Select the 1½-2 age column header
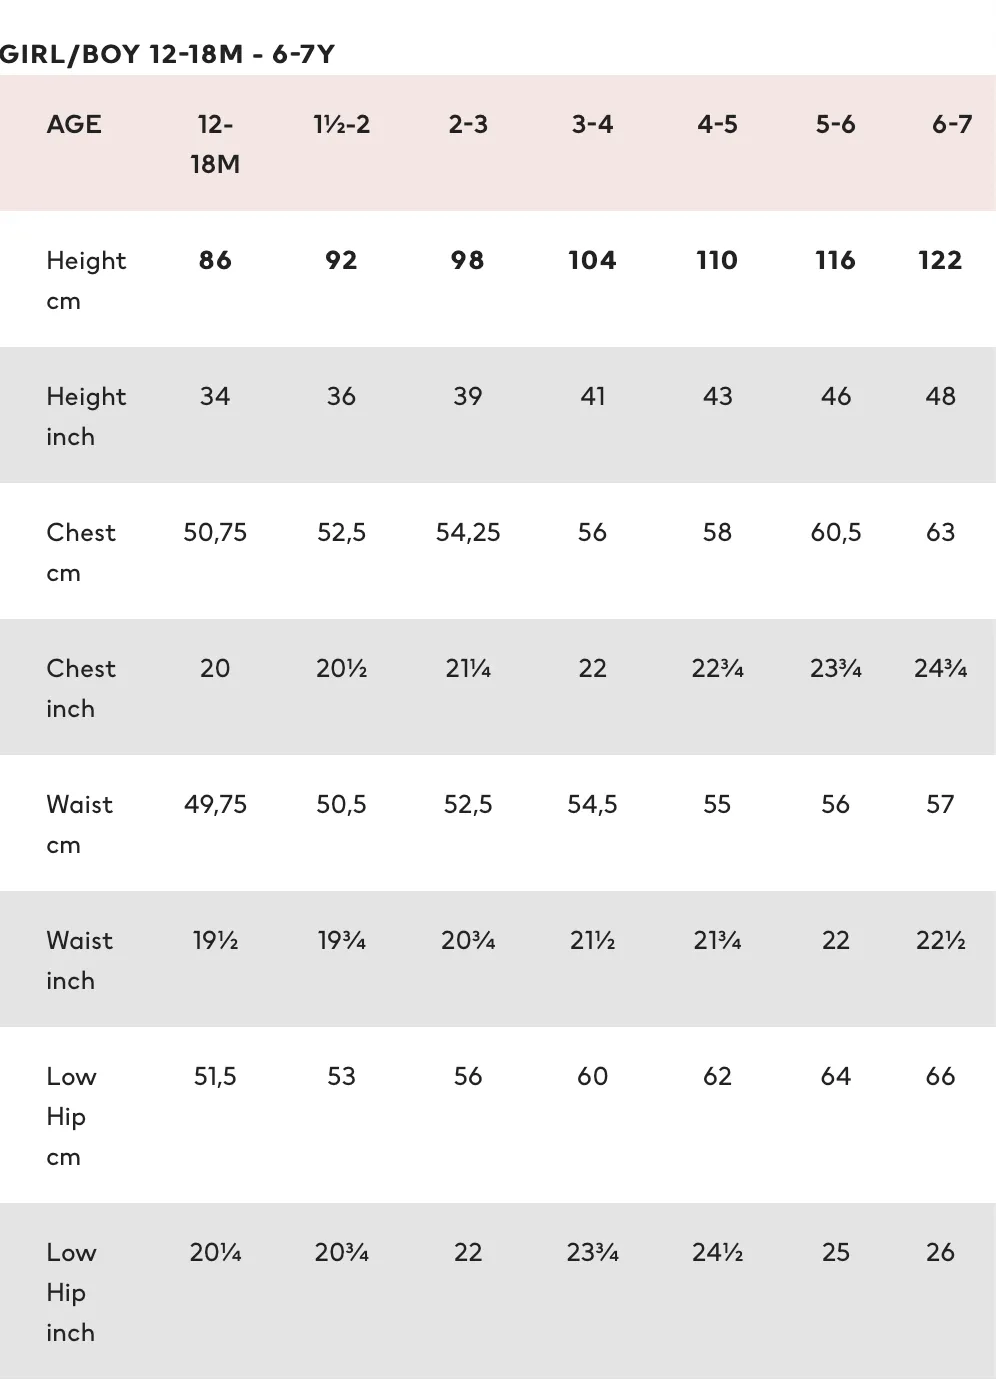The width and height of the screenshot is (996, 1384). pos(341,125)
